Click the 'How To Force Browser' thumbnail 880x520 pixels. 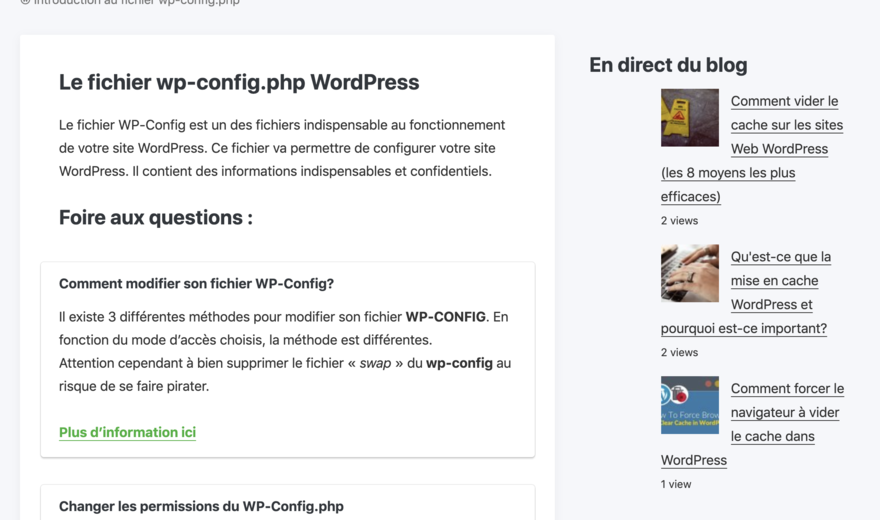coord(690,405)
